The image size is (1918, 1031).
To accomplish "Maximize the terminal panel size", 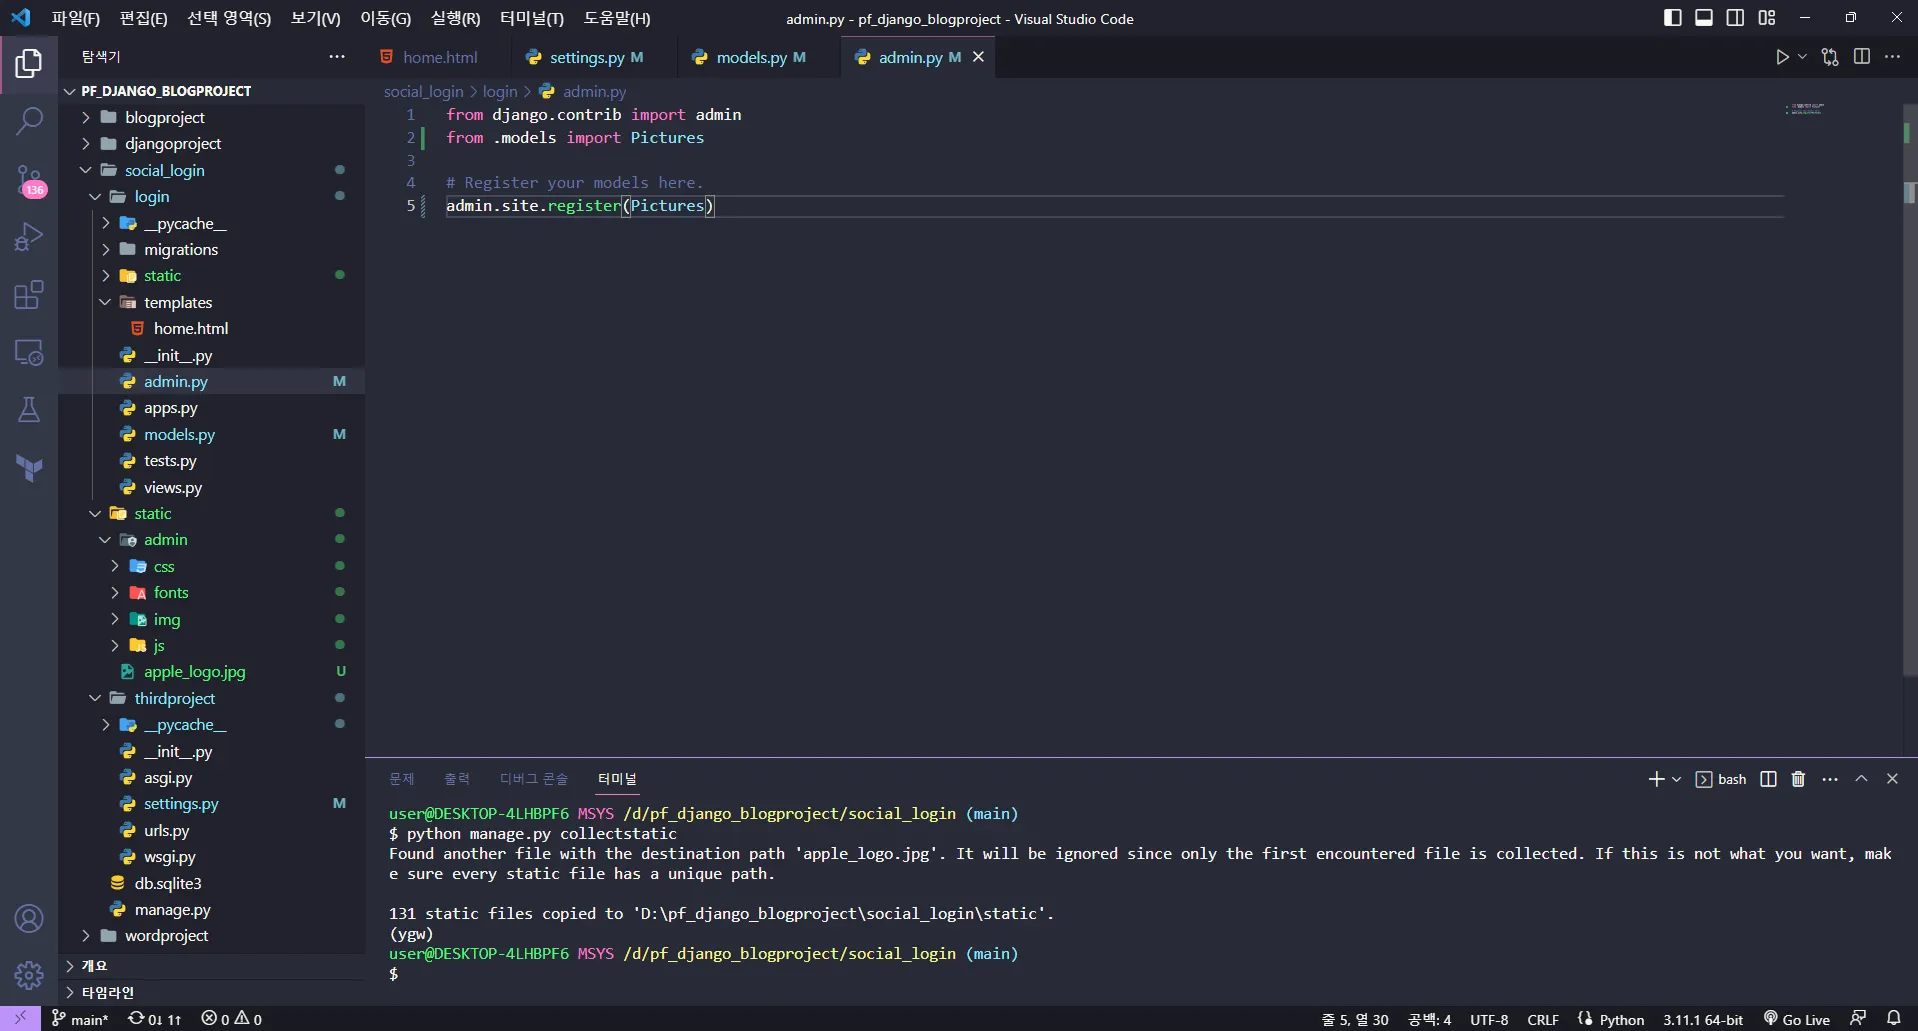I will coord(1861,779).
